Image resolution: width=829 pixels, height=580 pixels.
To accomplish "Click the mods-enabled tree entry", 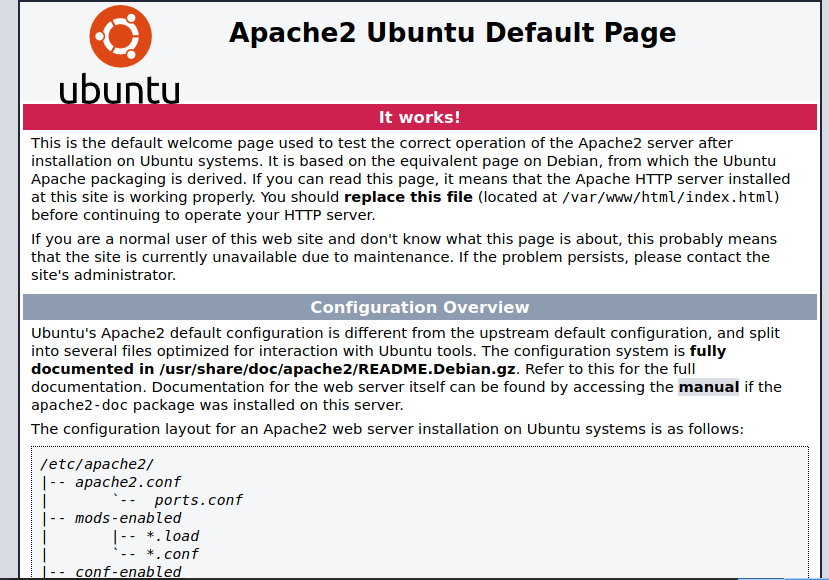I will pyautogui.click(x=128, y=518).
